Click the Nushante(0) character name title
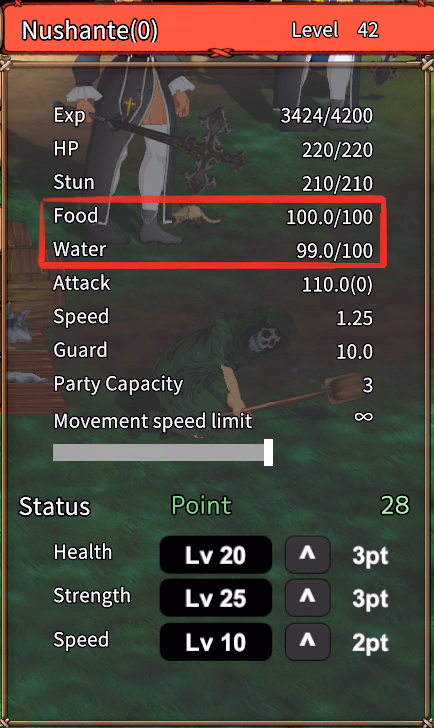Image resolution: width=434 pixels, height=728 pixels. coord(90,31)
